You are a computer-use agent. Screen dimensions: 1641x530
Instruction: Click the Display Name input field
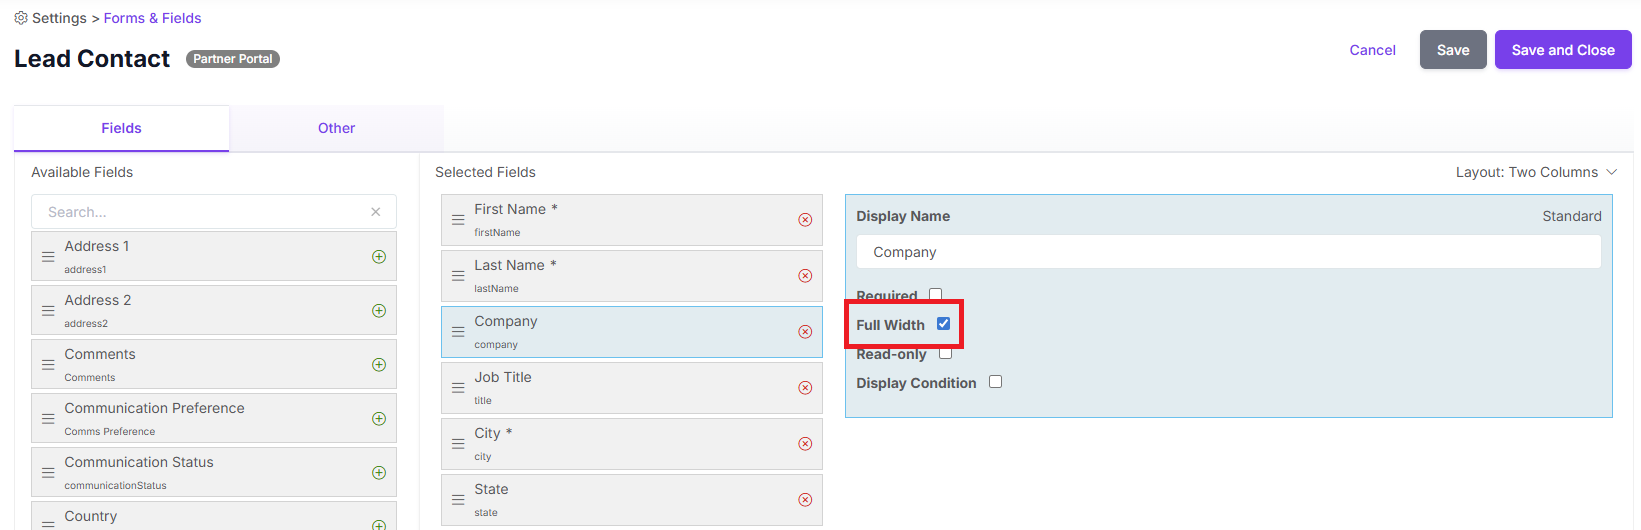[1228, 252]
